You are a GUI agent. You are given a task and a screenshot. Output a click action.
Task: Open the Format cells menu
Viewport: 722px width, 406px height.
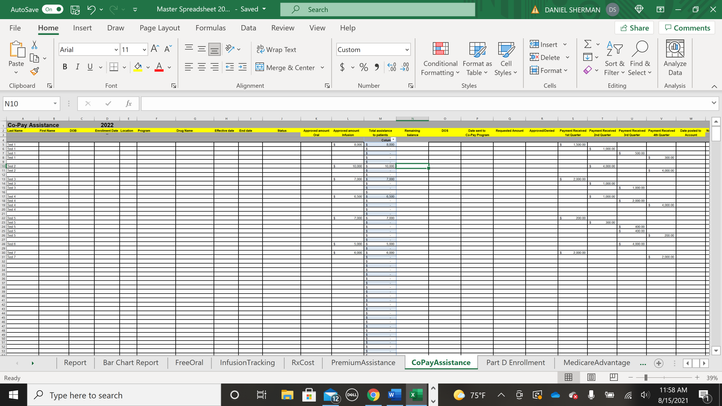point(549,70)
